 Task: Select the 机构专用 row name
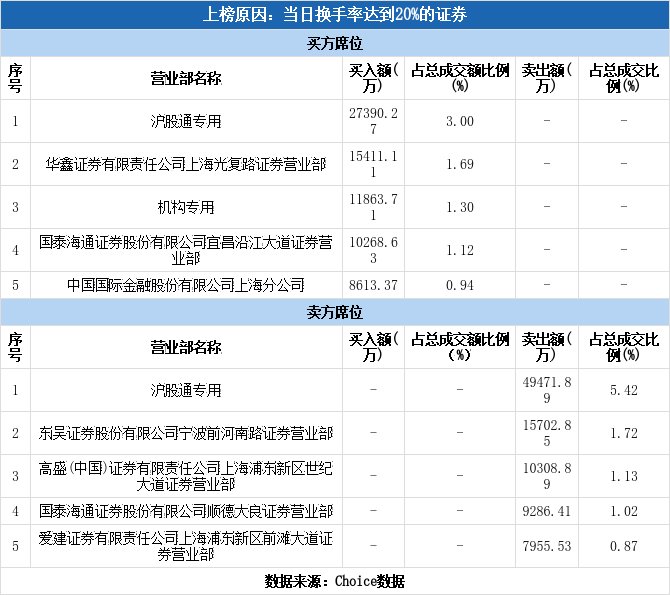click(x=186, y=207)
